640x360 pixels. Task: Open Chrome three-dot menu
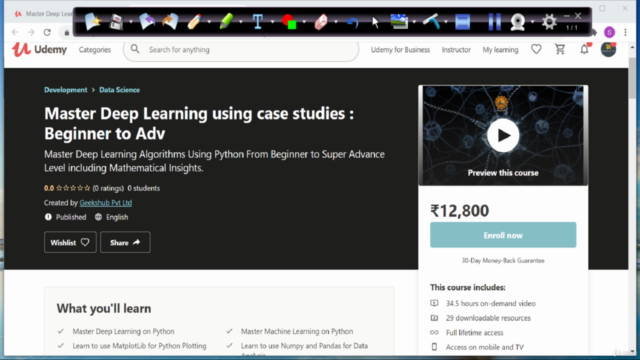point(625,32)
